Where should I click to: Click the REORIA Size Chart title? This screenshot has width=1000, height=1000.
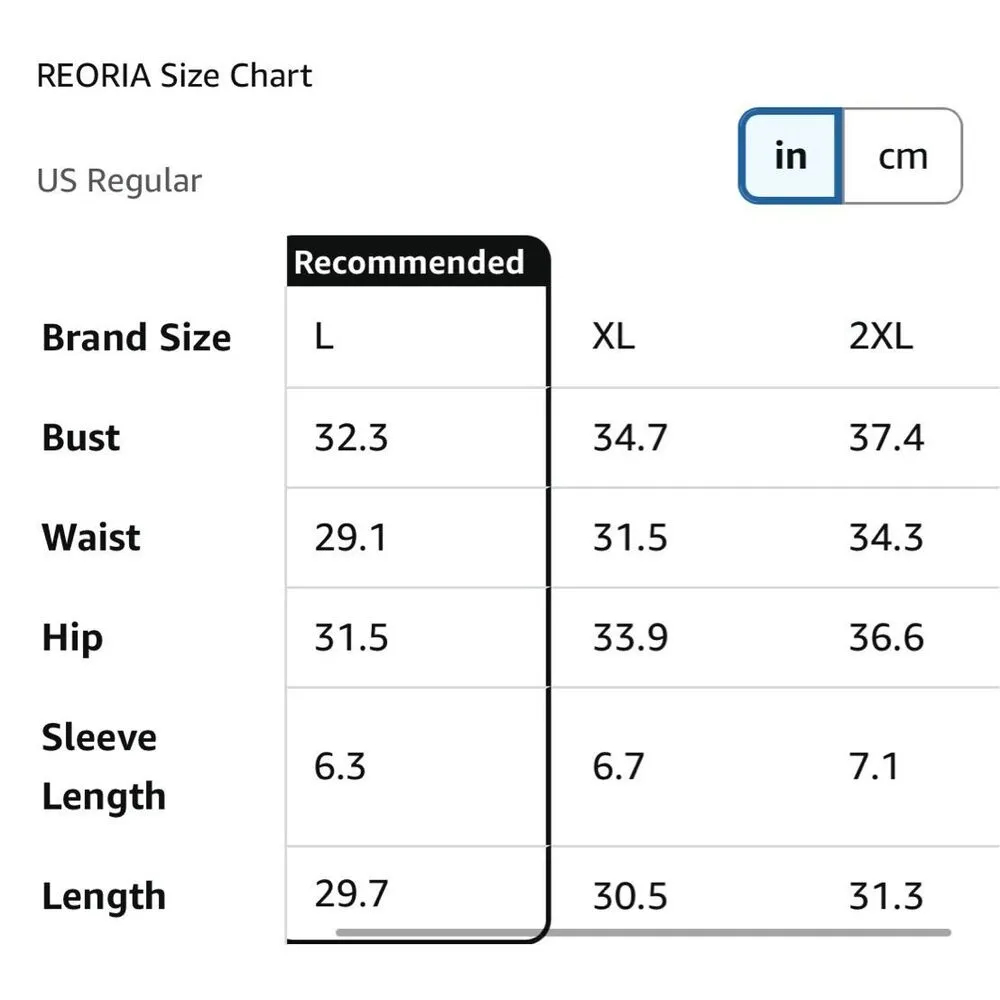(174, 76)
